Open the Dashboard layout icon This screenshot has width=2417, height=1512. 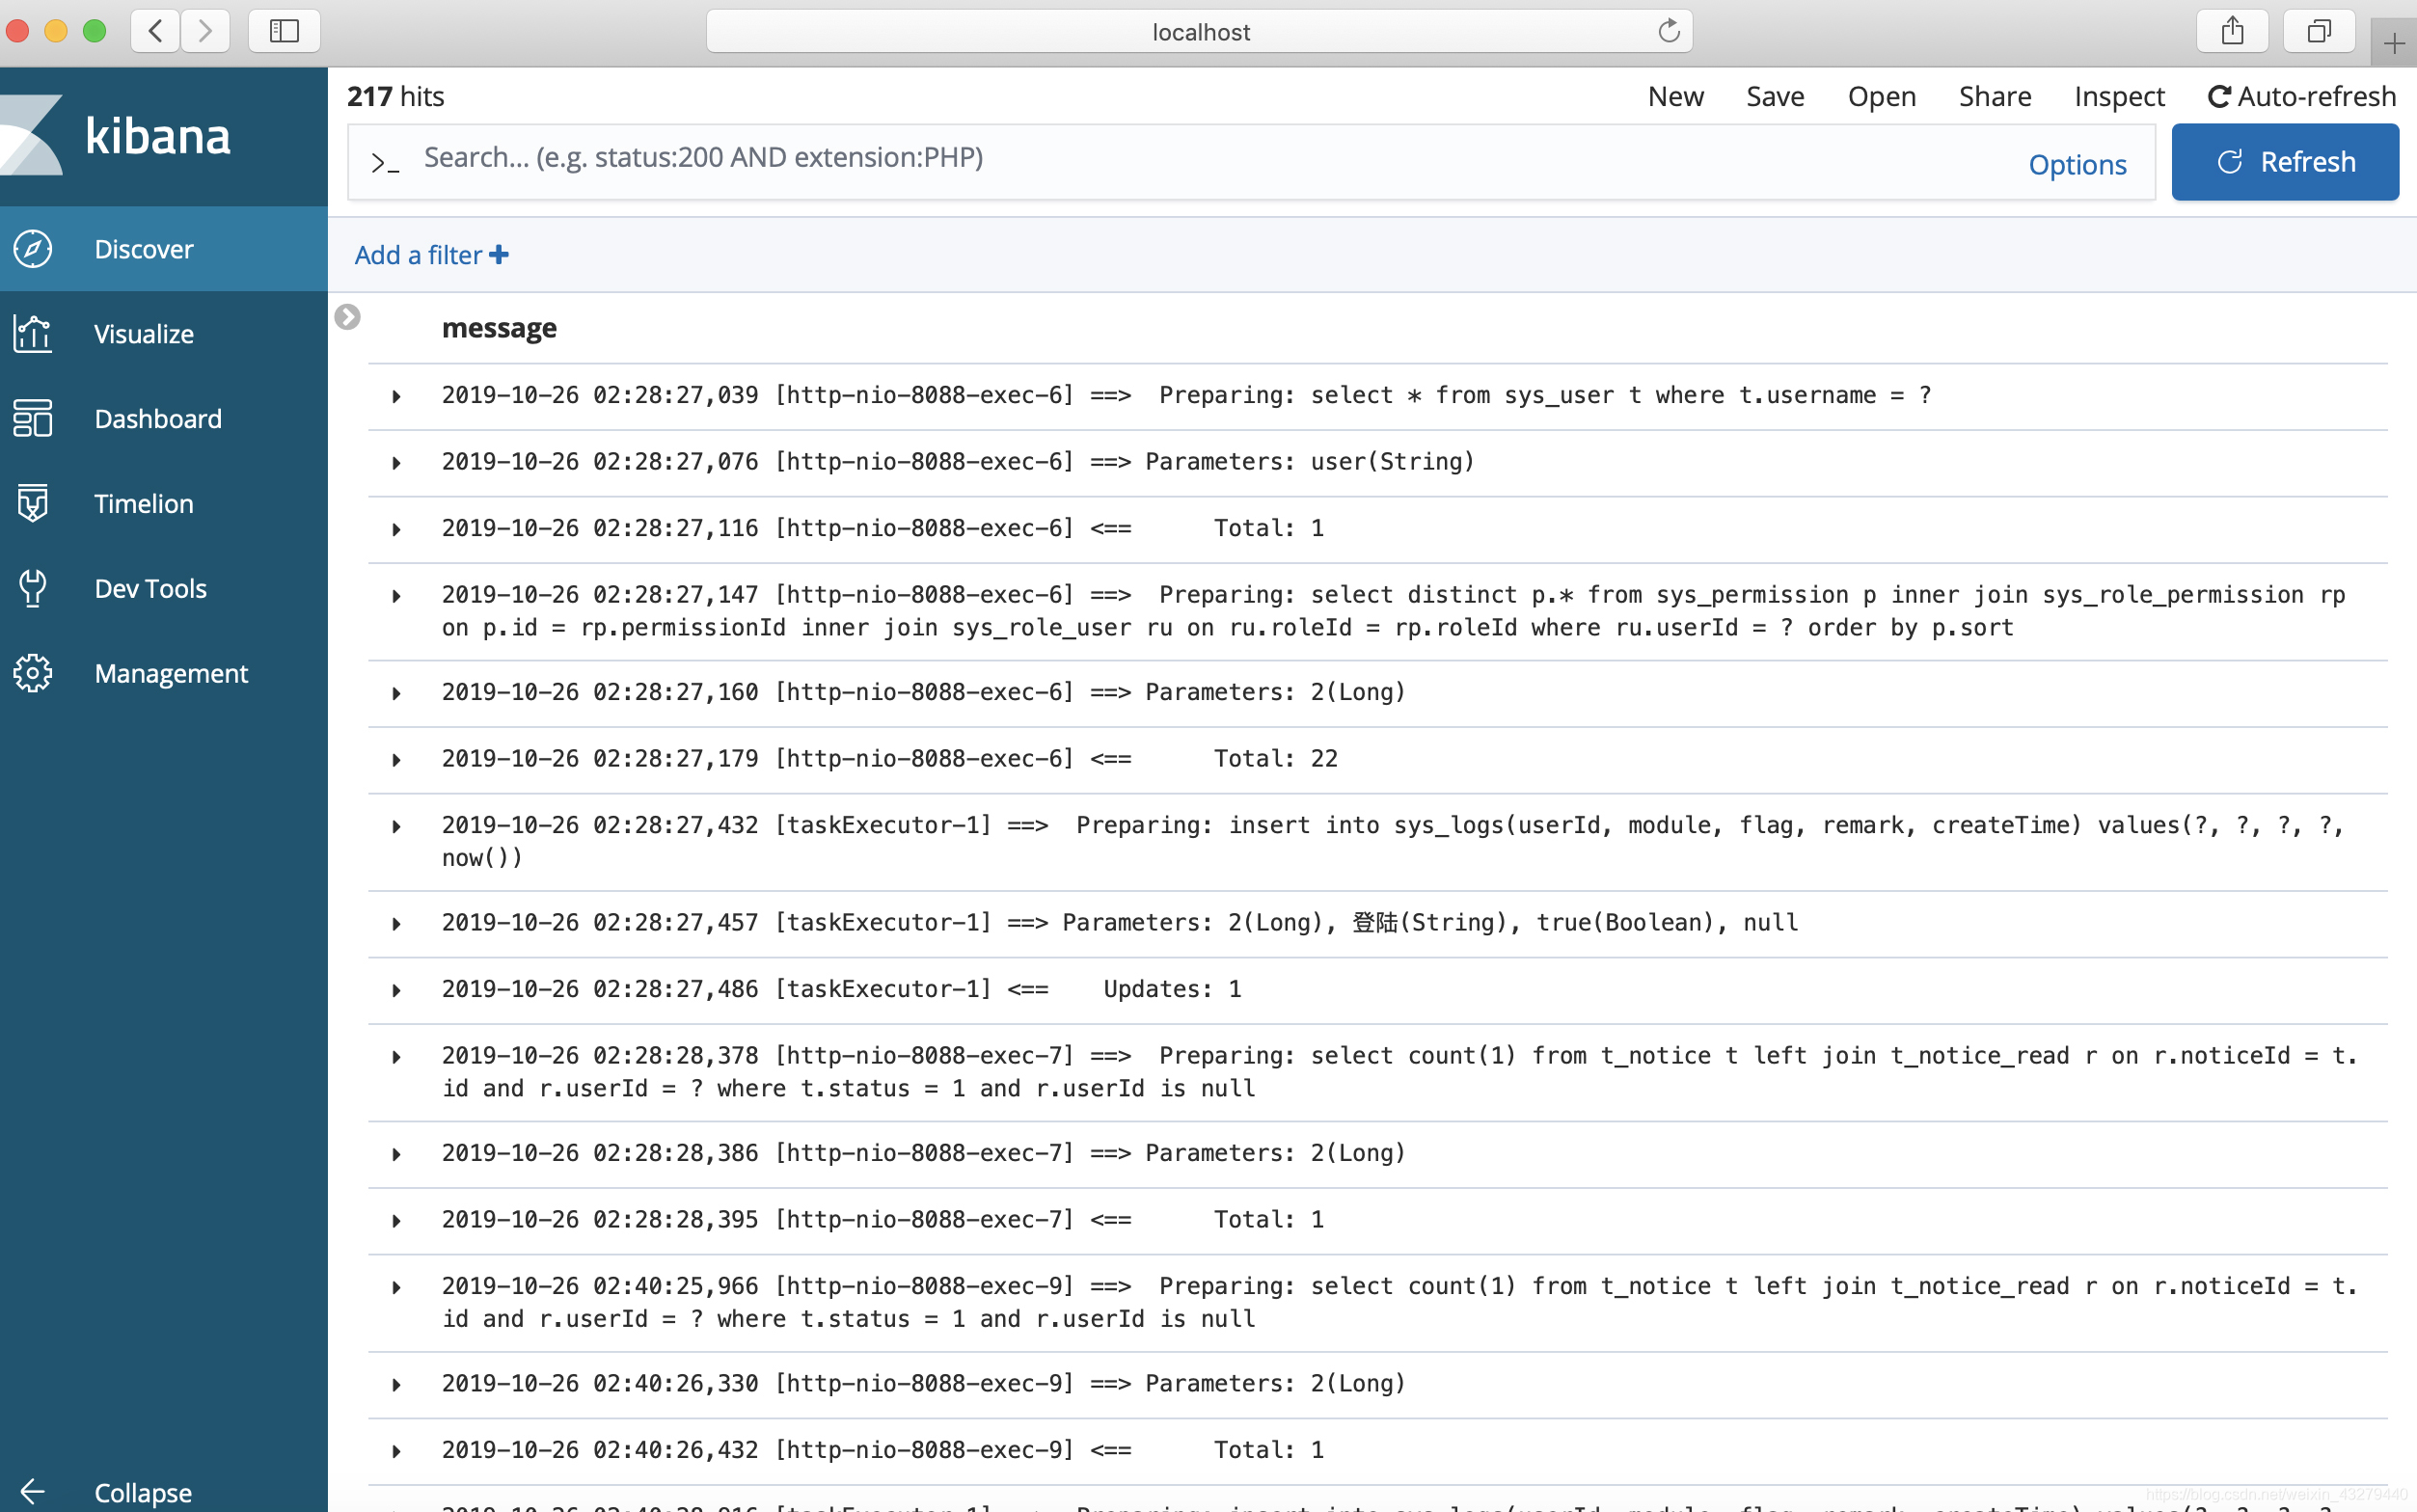pyautogui.click(x=33, y=418)
